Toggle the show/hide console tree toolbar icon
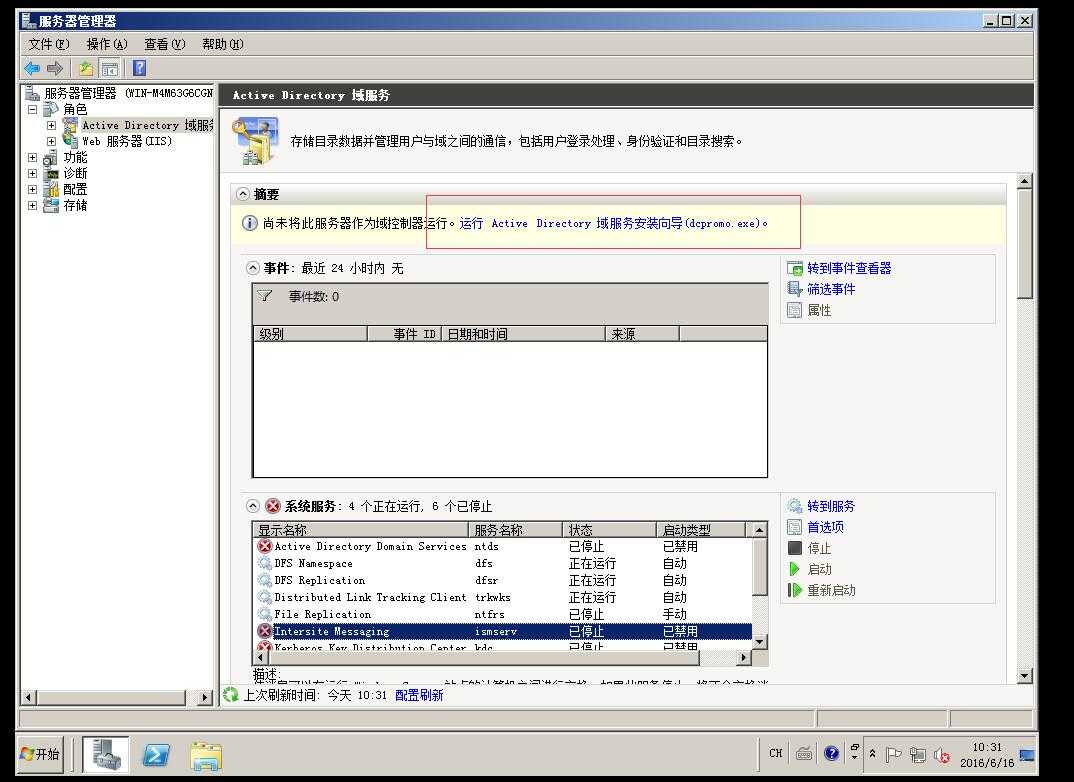 click(x=110, y=68)
